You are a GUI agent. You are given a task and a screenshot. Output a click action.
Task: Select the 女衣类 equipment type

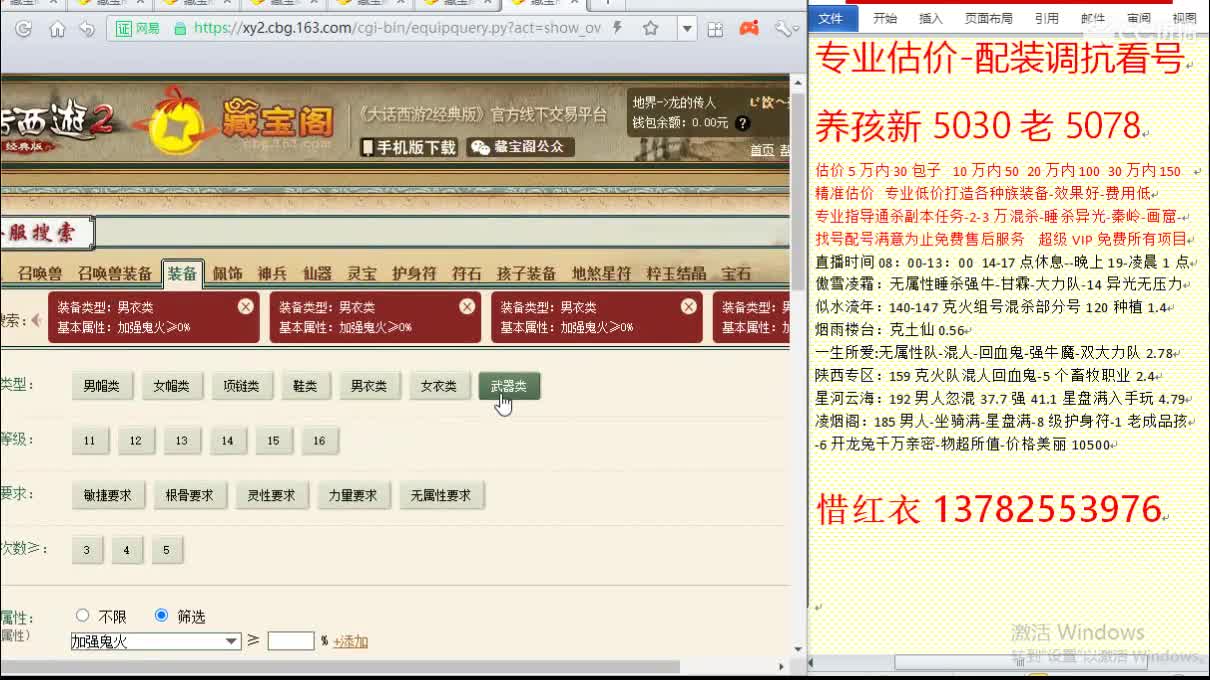(x=439, y=386)
